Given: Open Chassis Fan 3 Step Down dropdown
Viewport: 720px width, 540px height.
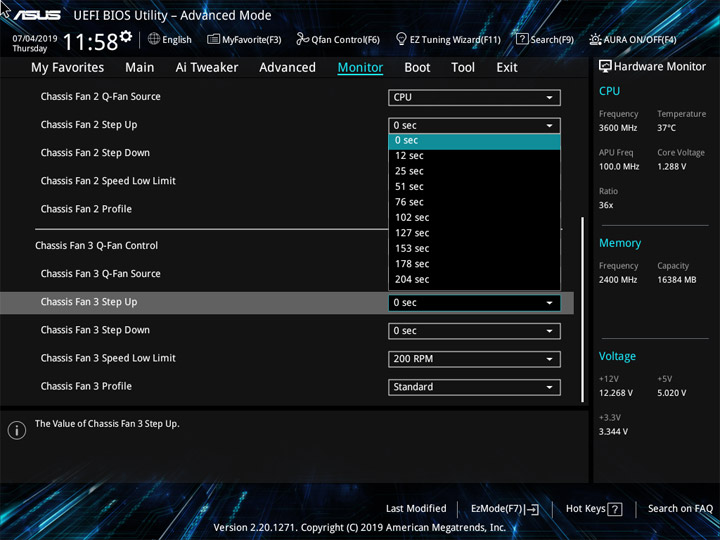Looking at the screenshot, I should tap(474, 331).
